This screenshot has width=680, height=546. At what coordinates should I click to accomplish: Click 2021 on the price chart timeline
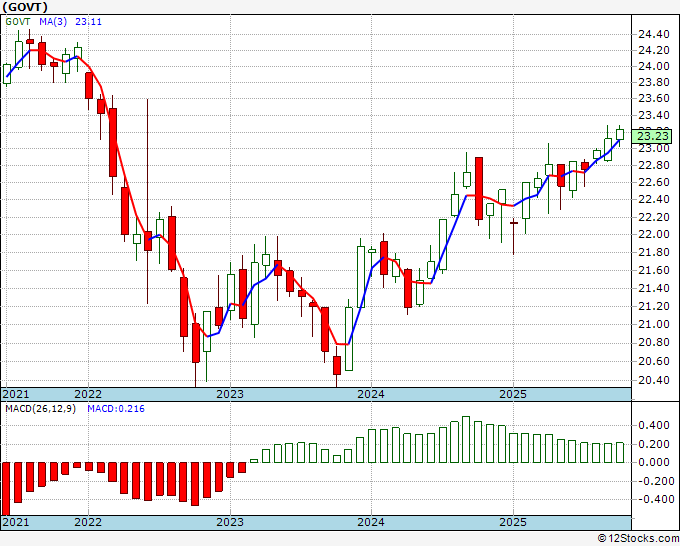click(x=16, y=394)
